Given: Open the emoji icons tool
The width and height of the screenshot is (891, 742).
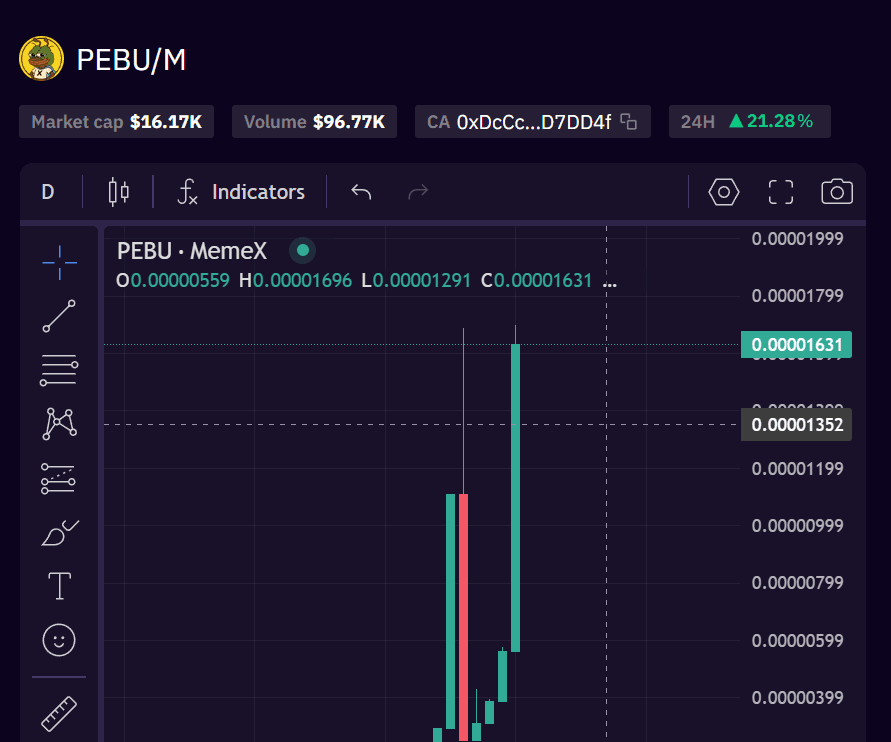Looking at the screenshot, I should coord(59,640).
